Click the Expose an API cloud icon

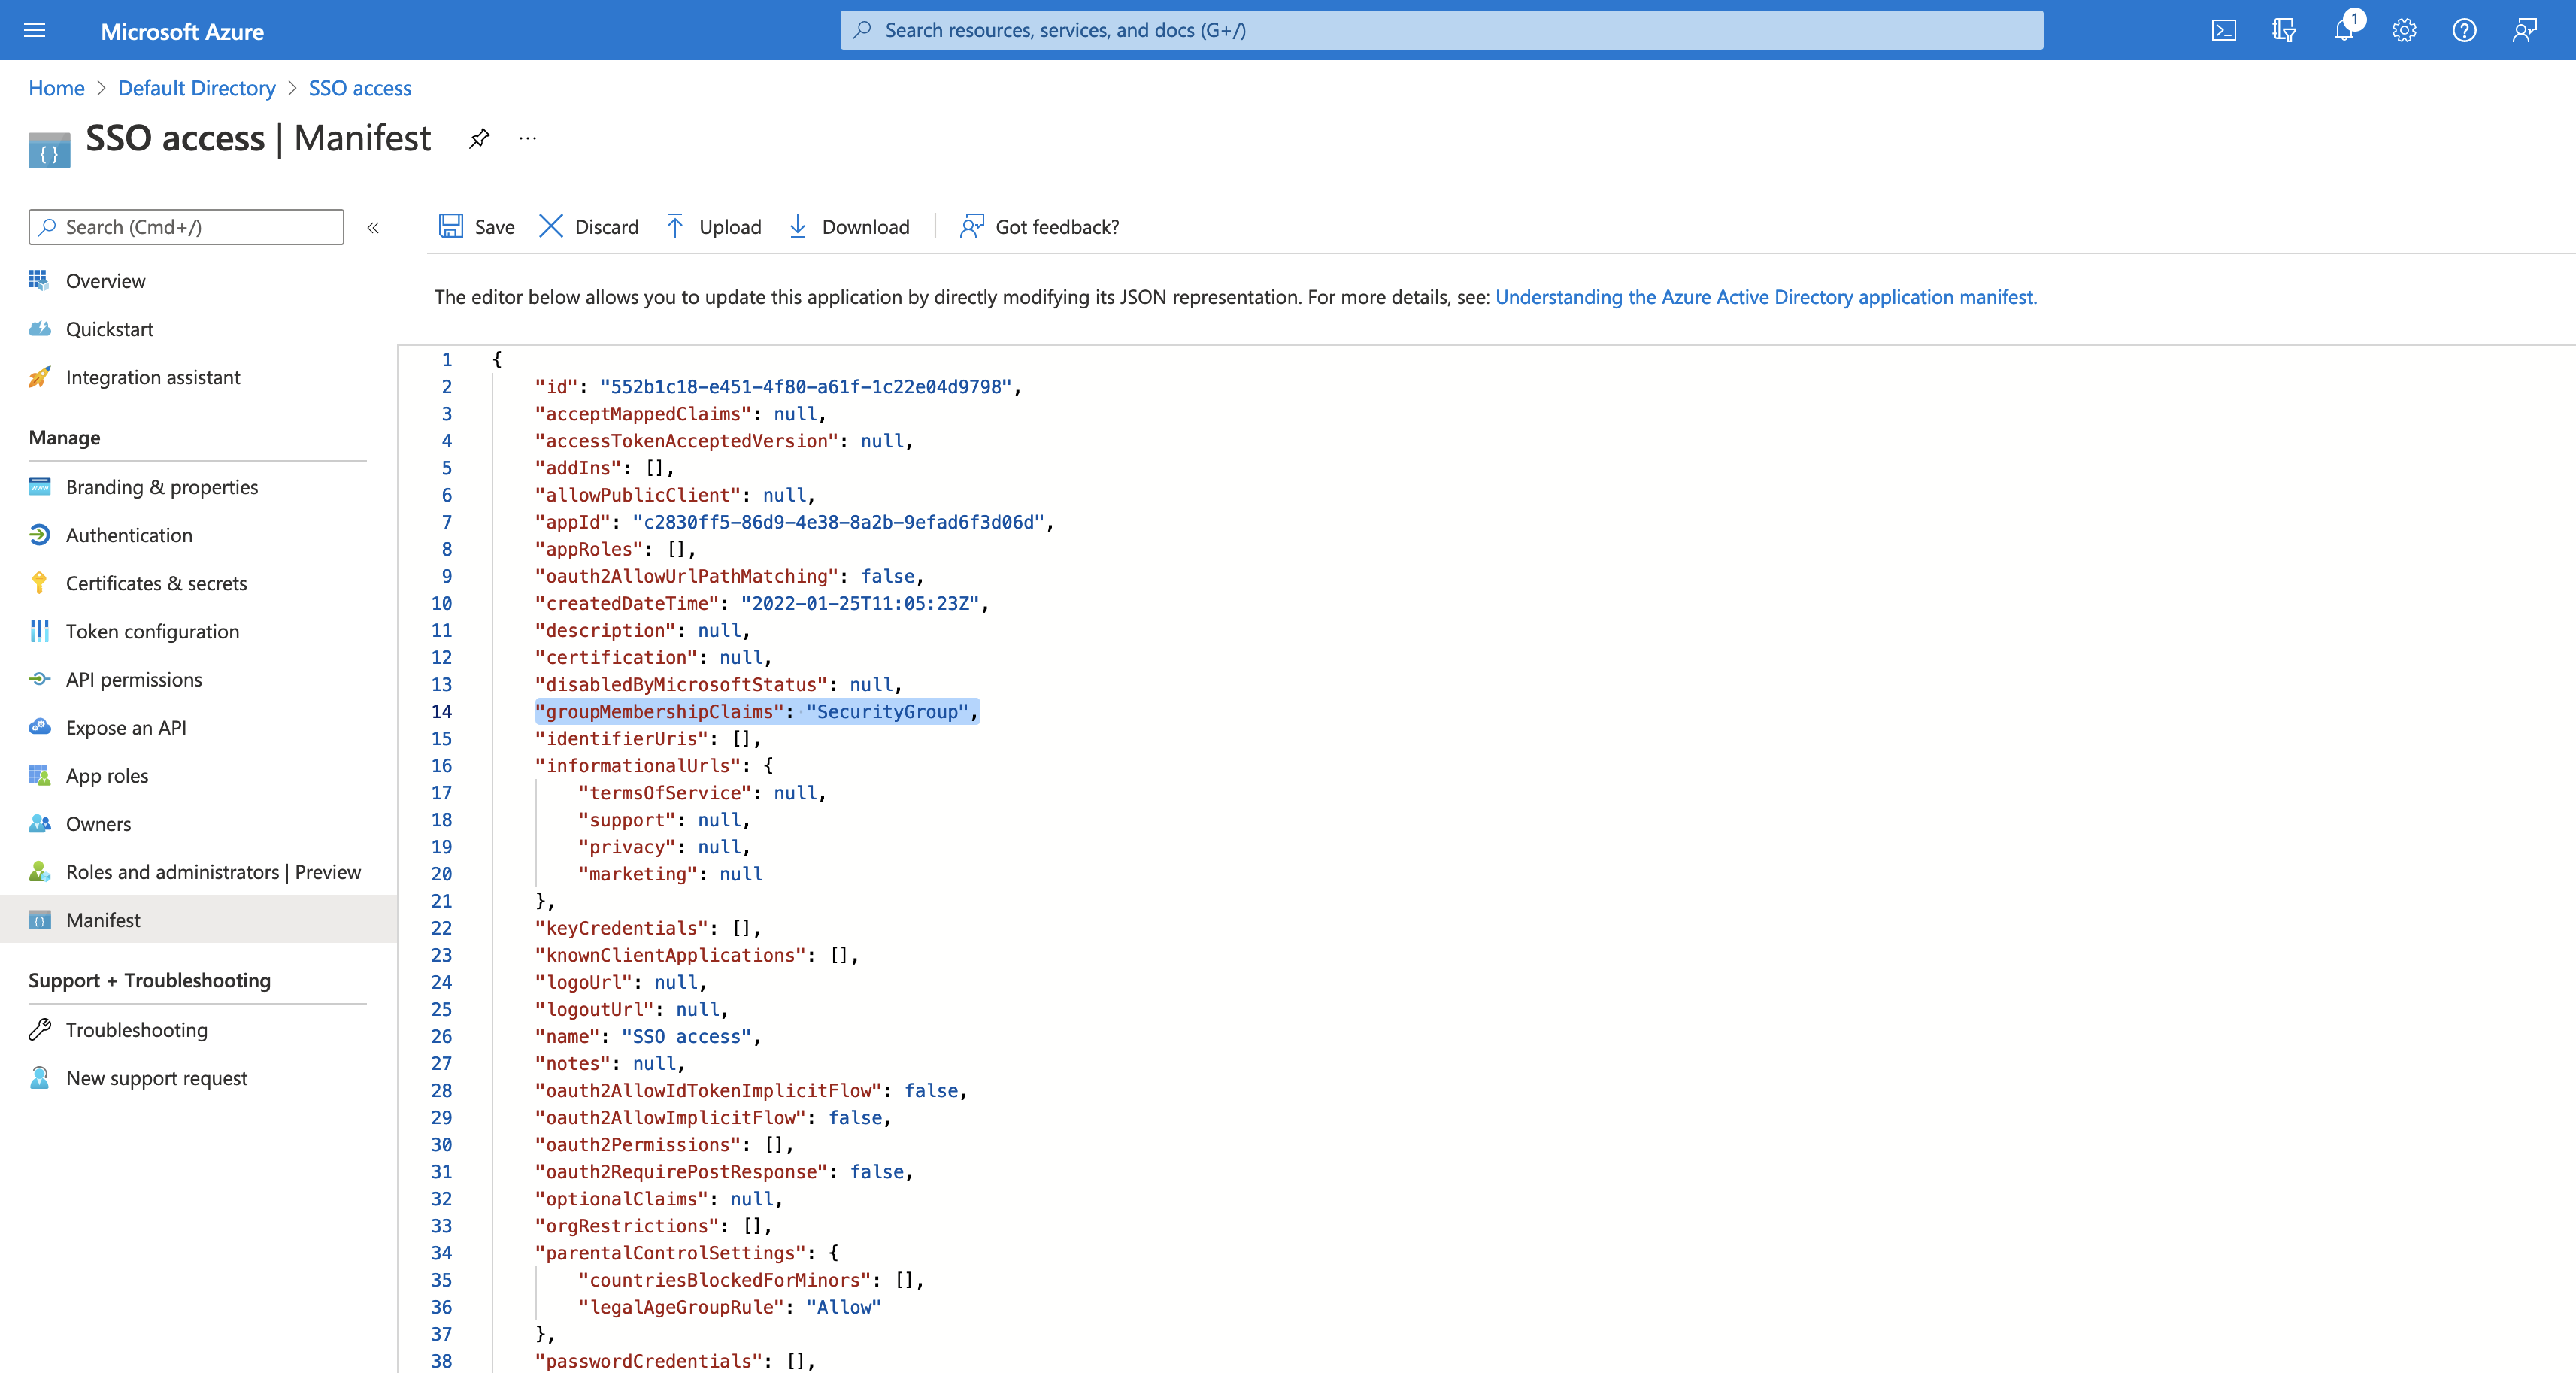coord(39,727)
